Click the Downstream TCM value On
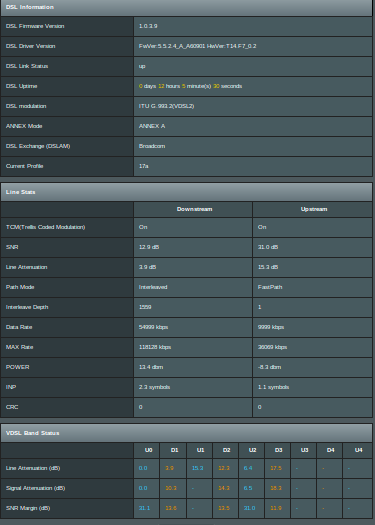 point(143,227)
